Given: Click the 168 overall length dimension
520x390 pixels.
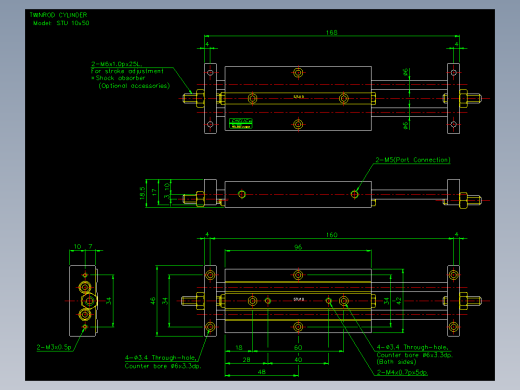Looking at the screenshot, I should [332, 32].
